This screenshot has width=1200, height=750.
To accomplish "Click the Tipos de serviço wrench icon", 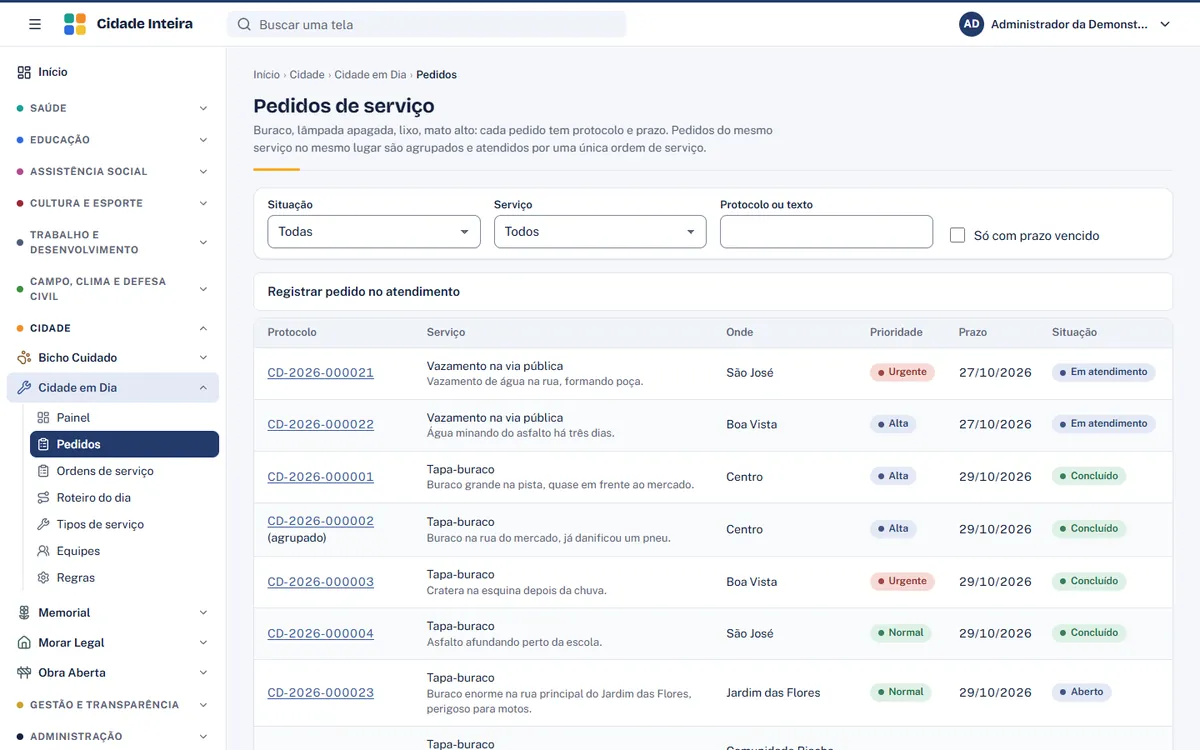I will coord(43,524).
